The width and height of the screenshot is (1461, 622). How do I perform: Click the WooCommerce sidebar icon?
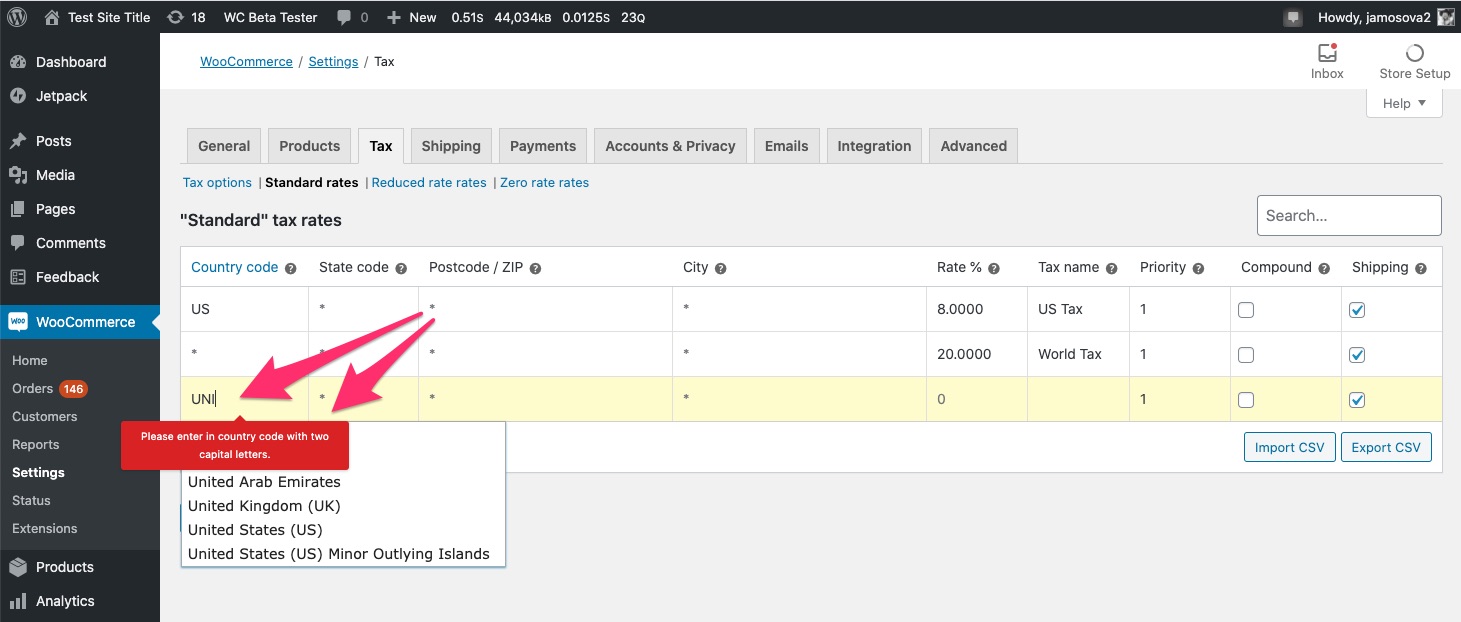click(x=18, y=322)
